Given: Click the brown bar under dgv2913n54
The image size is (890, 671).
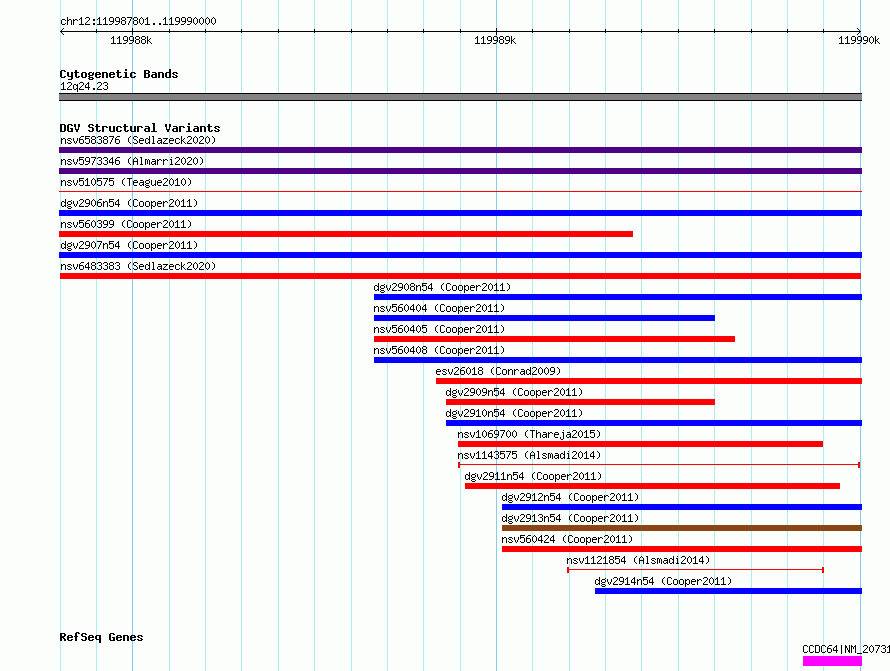Looking at the screenshot, I should (682, 528).
